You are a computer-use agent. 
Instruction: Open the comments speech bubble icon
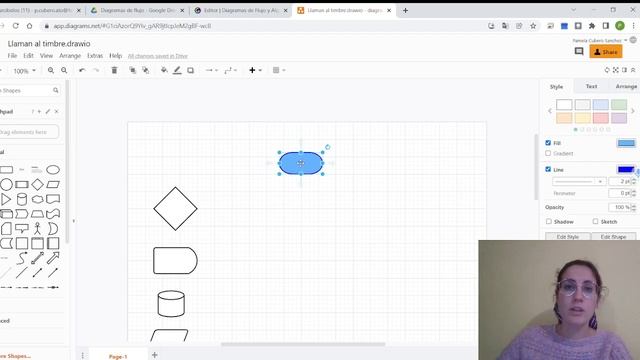(579, 51)
